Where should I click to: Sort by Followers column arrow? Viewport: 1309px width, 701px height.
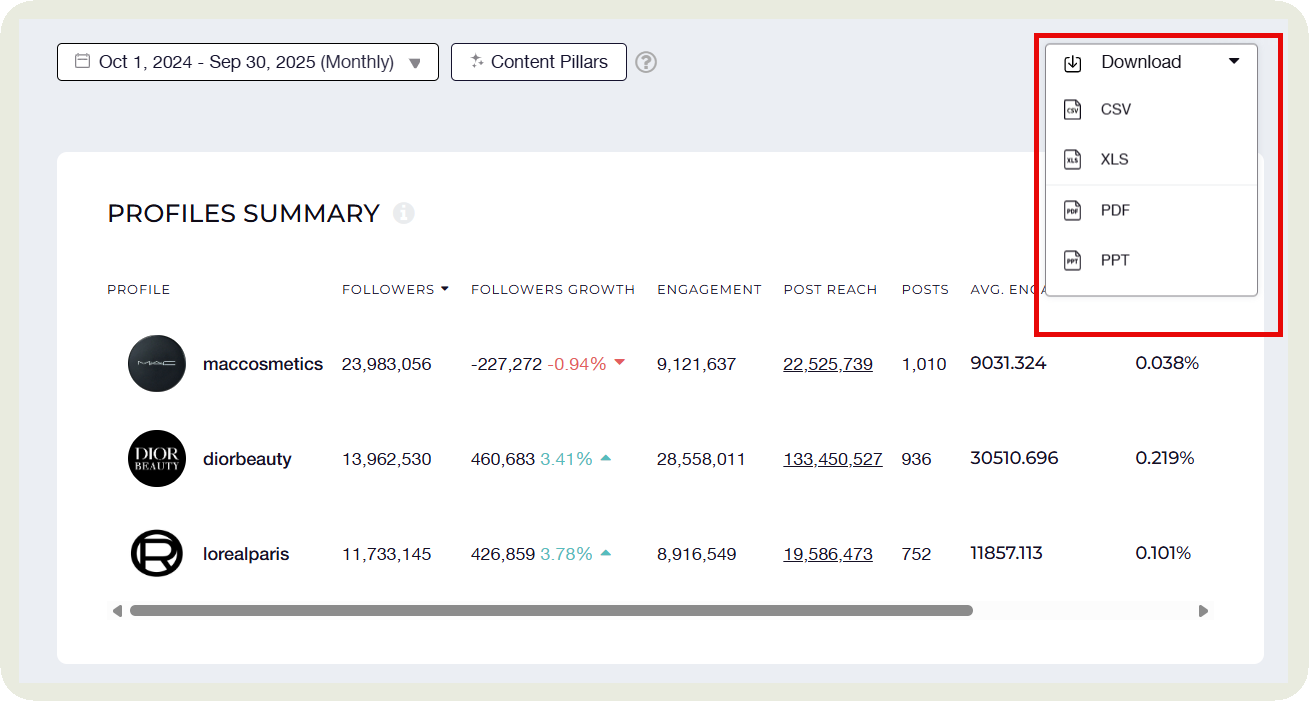(x=445, y=289)
